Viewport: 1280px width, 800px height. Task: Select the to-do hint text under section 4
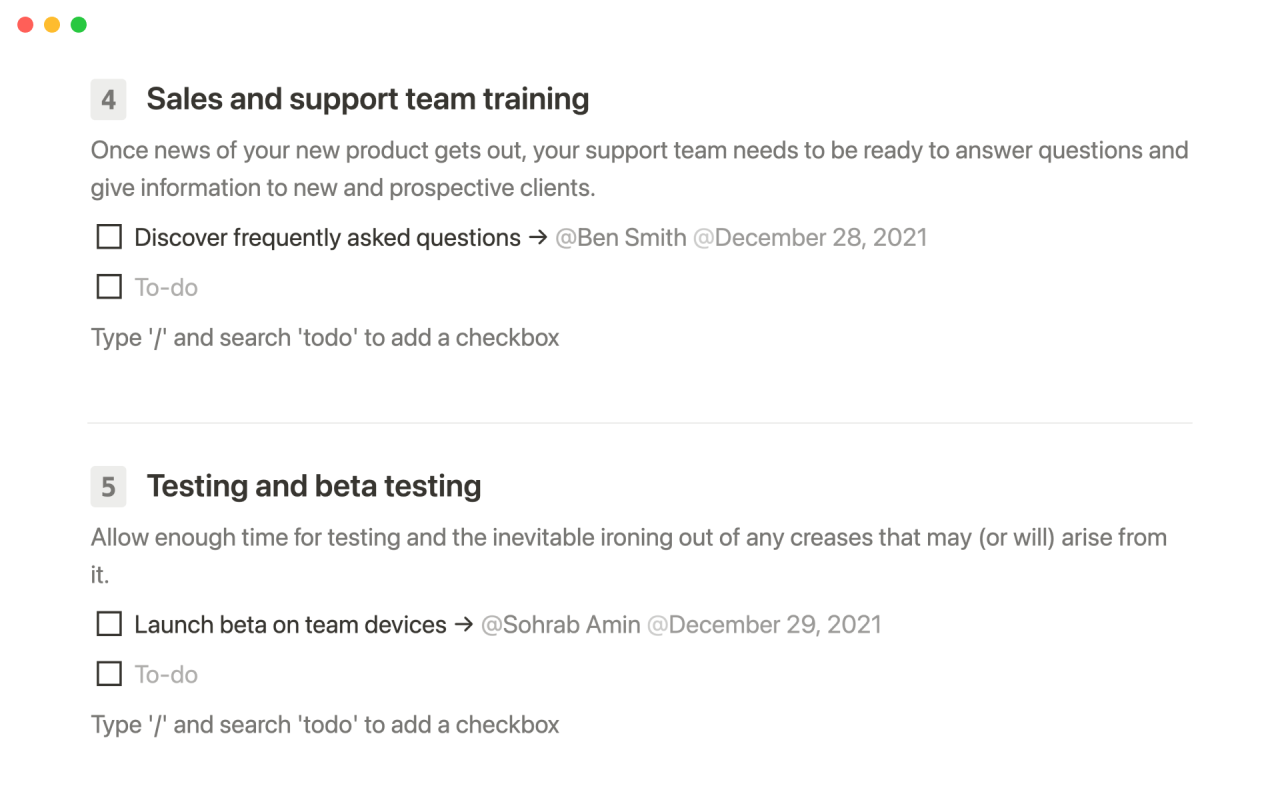(325, 337)
